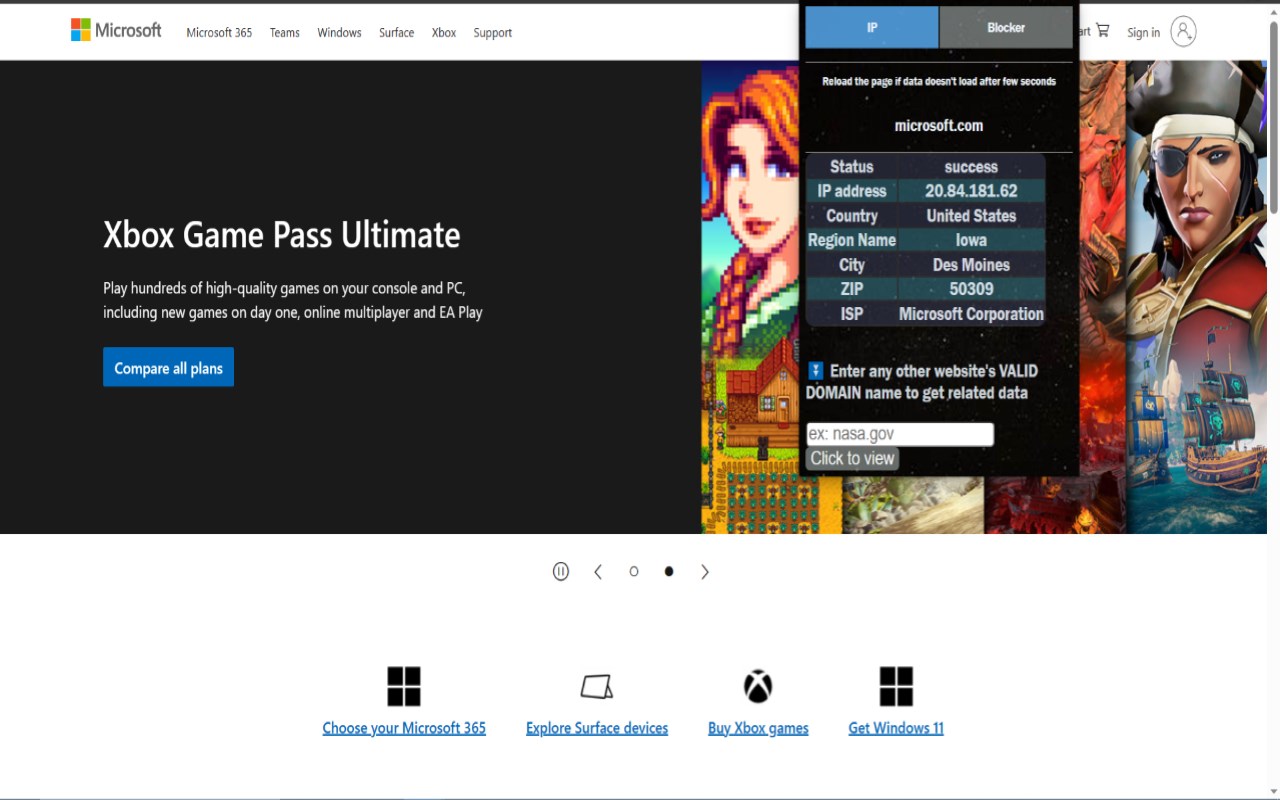Open Xbox in navigation bar
The height and width of the screenshot is (800, 1280).
(444, 33)
